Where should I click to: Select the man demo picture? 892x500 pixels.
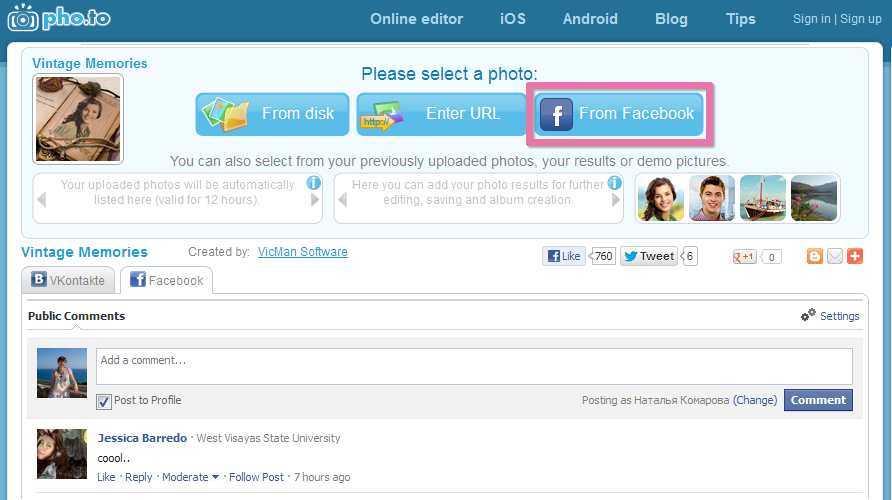(x=712, y=198)
